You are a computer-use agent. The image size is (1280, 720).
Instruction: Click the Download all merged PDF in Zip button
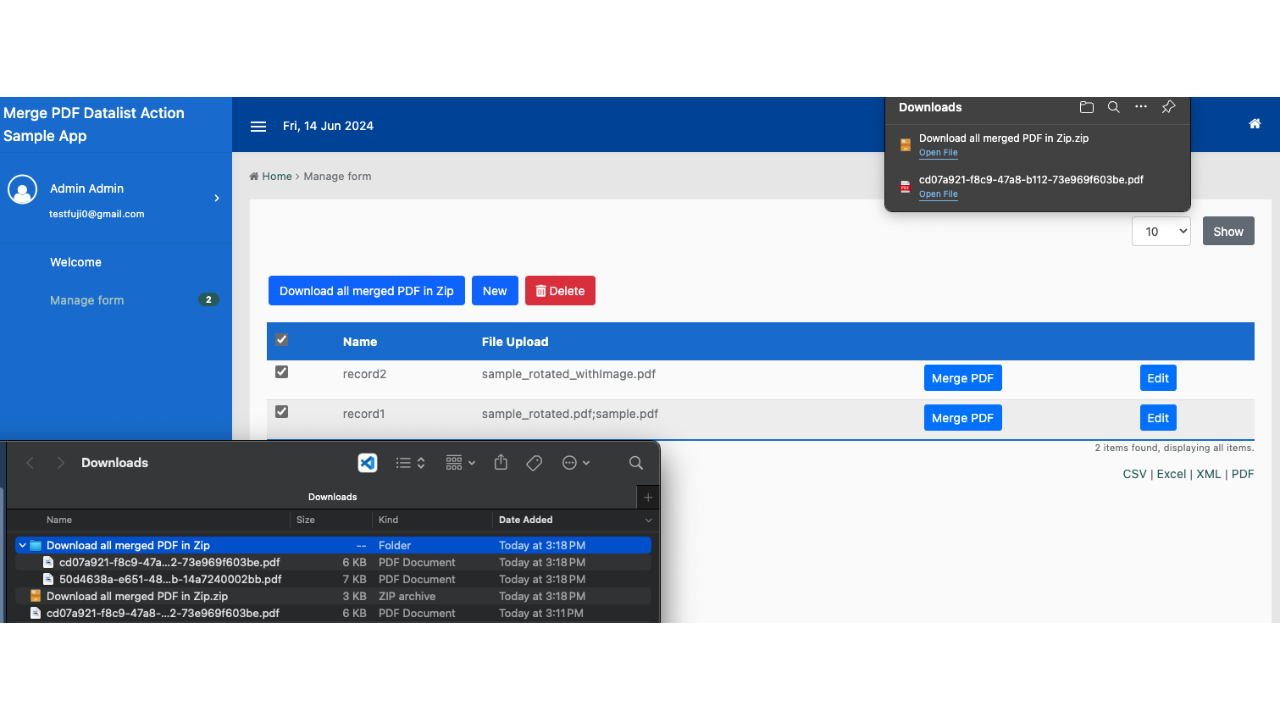pos(367,291)
